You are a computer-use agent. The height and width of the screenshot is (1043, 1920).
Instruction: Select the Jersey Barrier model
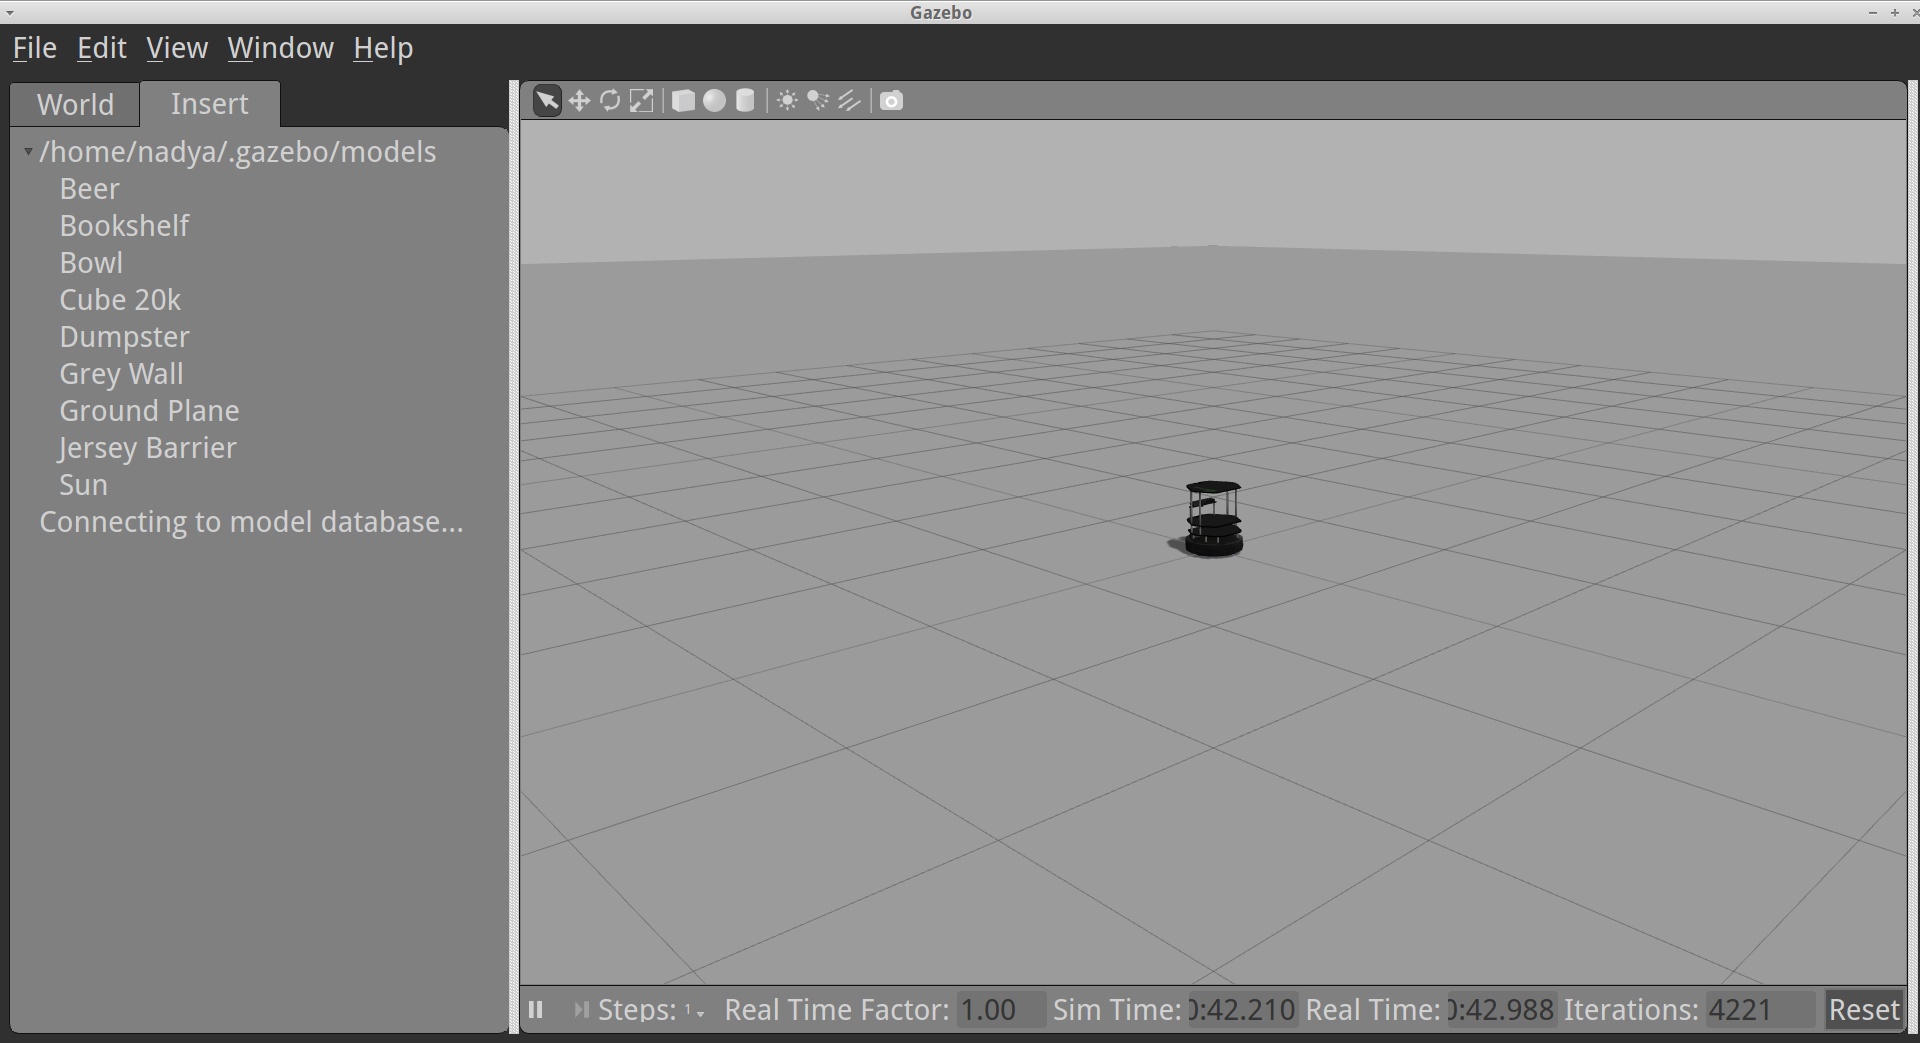click(148, 448)
